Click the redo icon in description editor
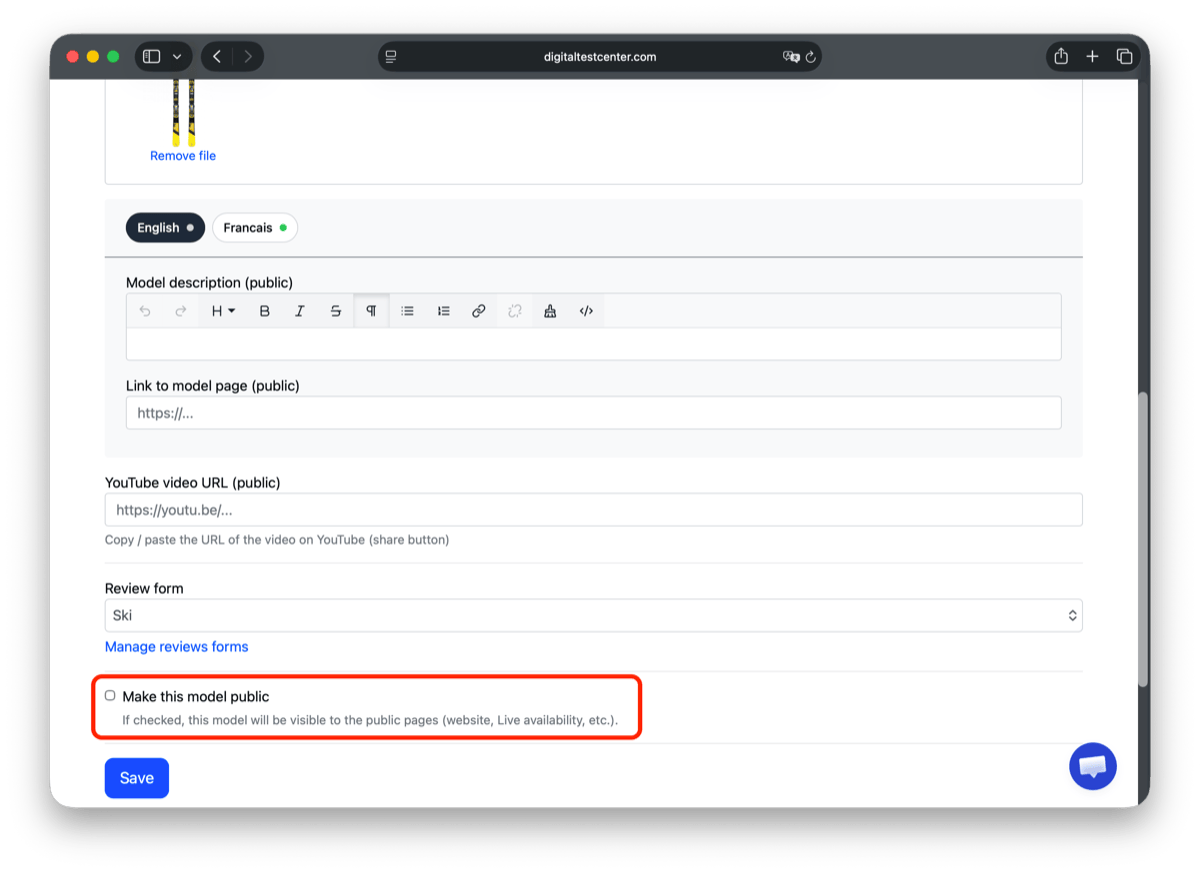 tap(181, 311)
